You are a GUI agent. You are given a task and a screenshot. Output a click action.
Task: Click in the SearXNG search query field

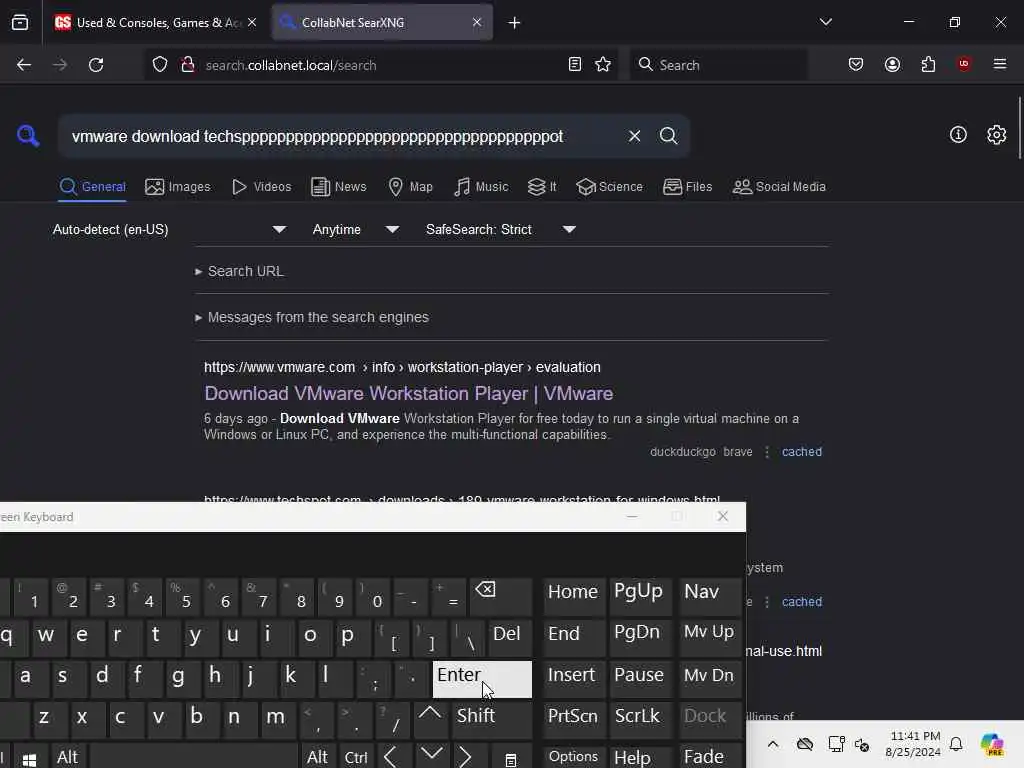click(340, 136)
